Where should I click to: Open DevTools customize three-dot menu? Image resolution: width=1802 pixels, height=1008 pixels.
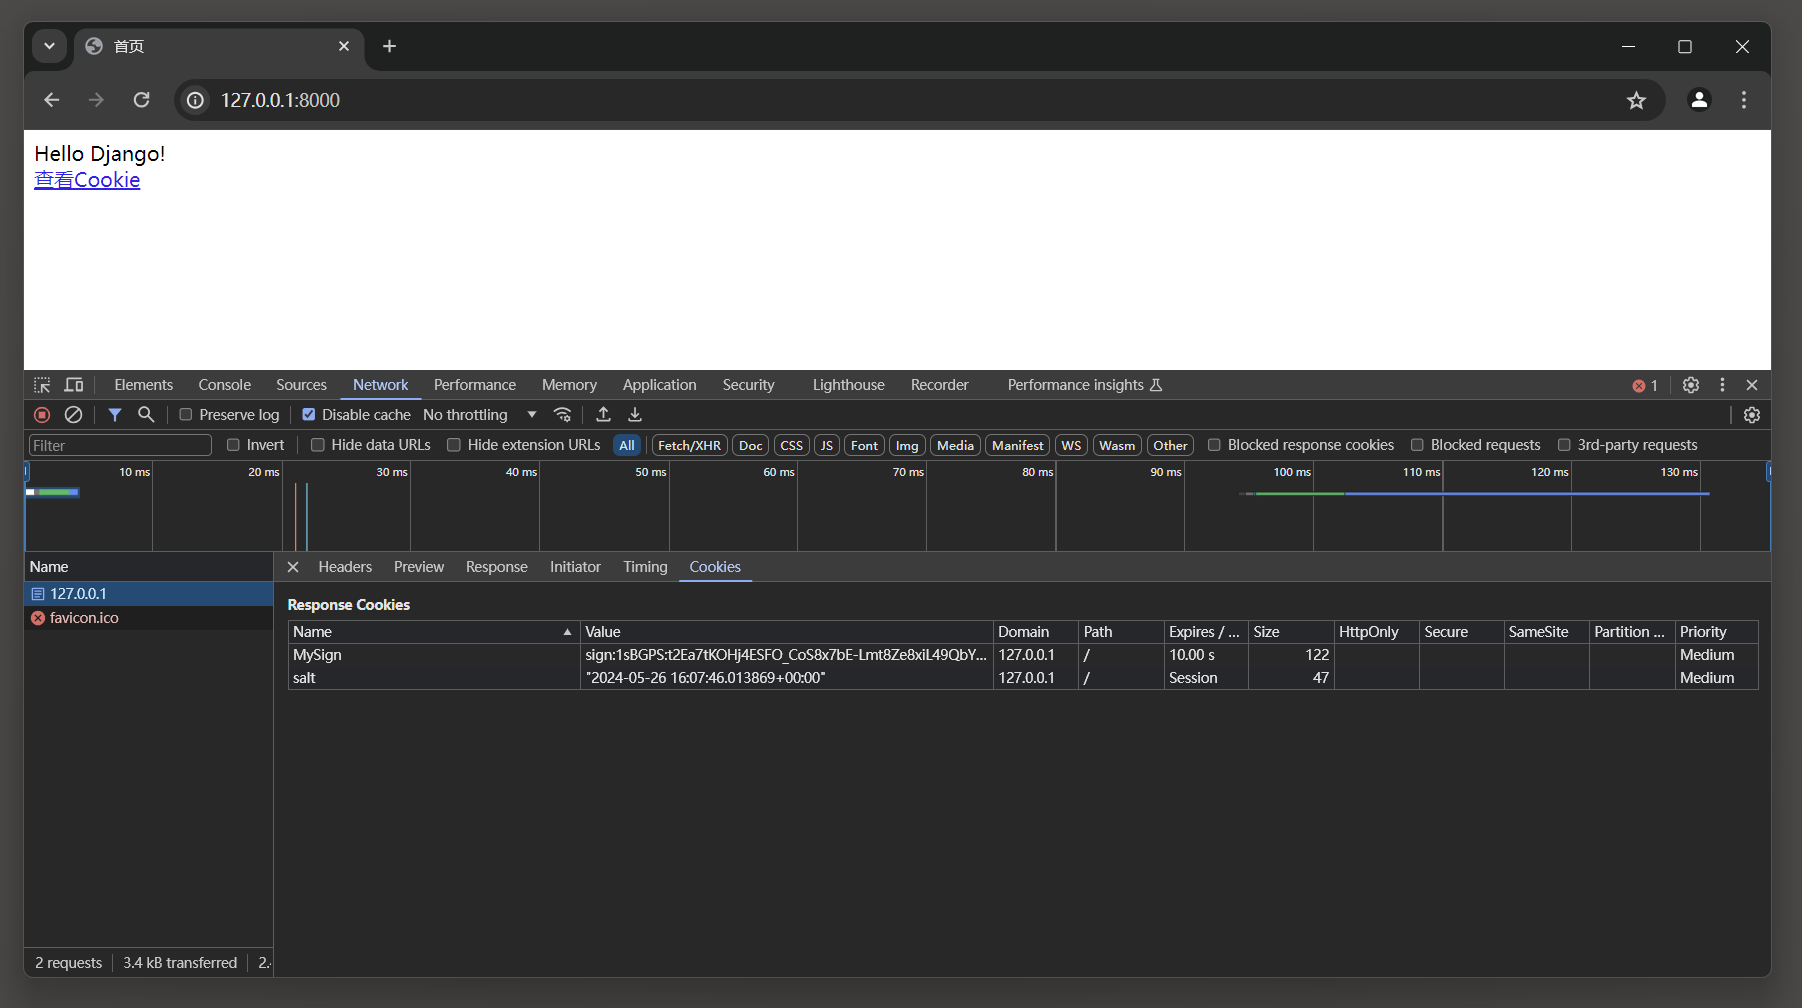coord(1722,385)
